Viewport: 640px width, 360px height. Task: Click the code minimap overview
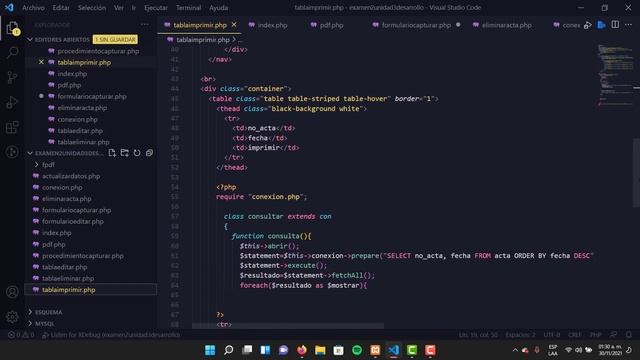(x=616, y=76)
